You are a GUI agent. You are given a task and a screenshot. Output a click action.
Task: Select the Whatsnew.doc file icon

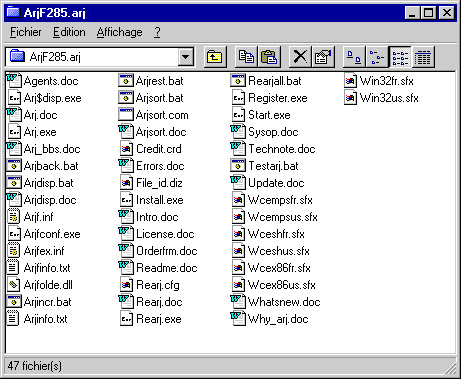click(x=238, y=302)
